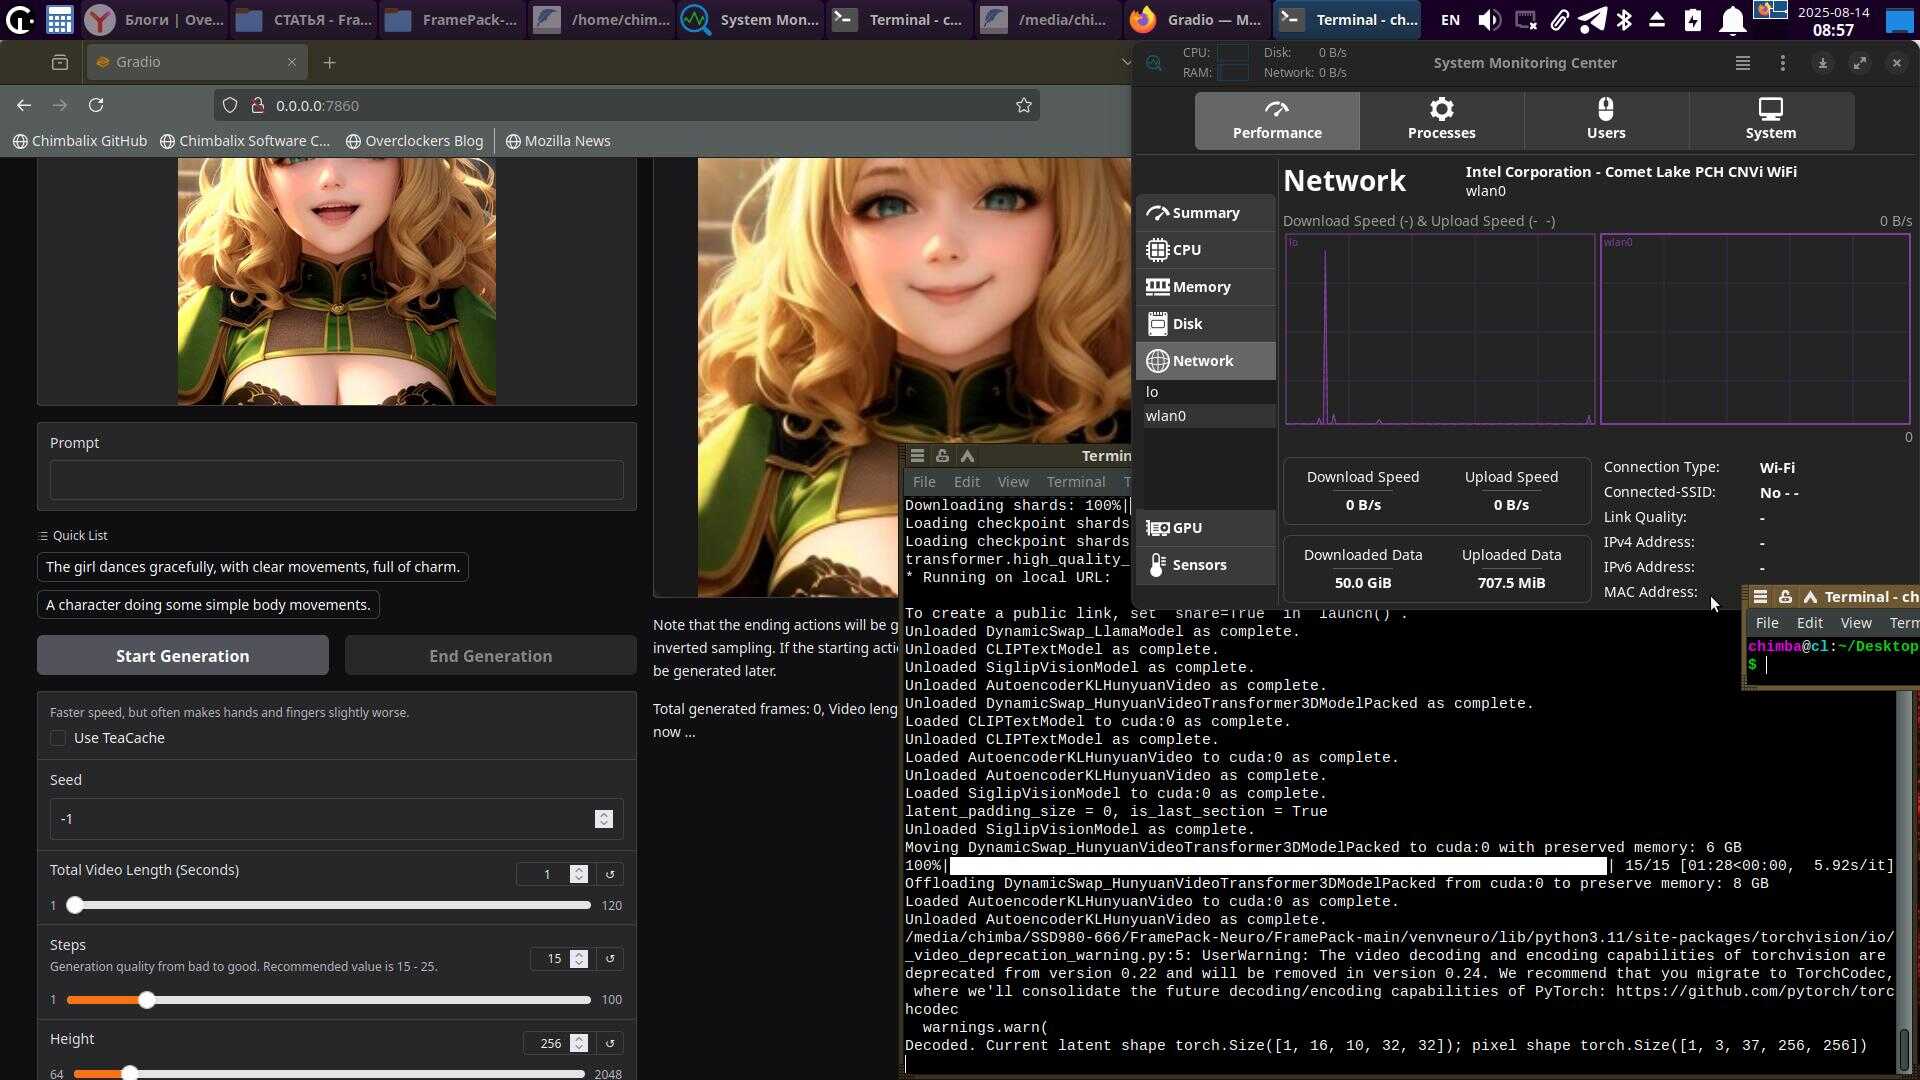Open terminal Edit menu
The height and width of the screenshot is (1080, 1920).
pos(966,482)
